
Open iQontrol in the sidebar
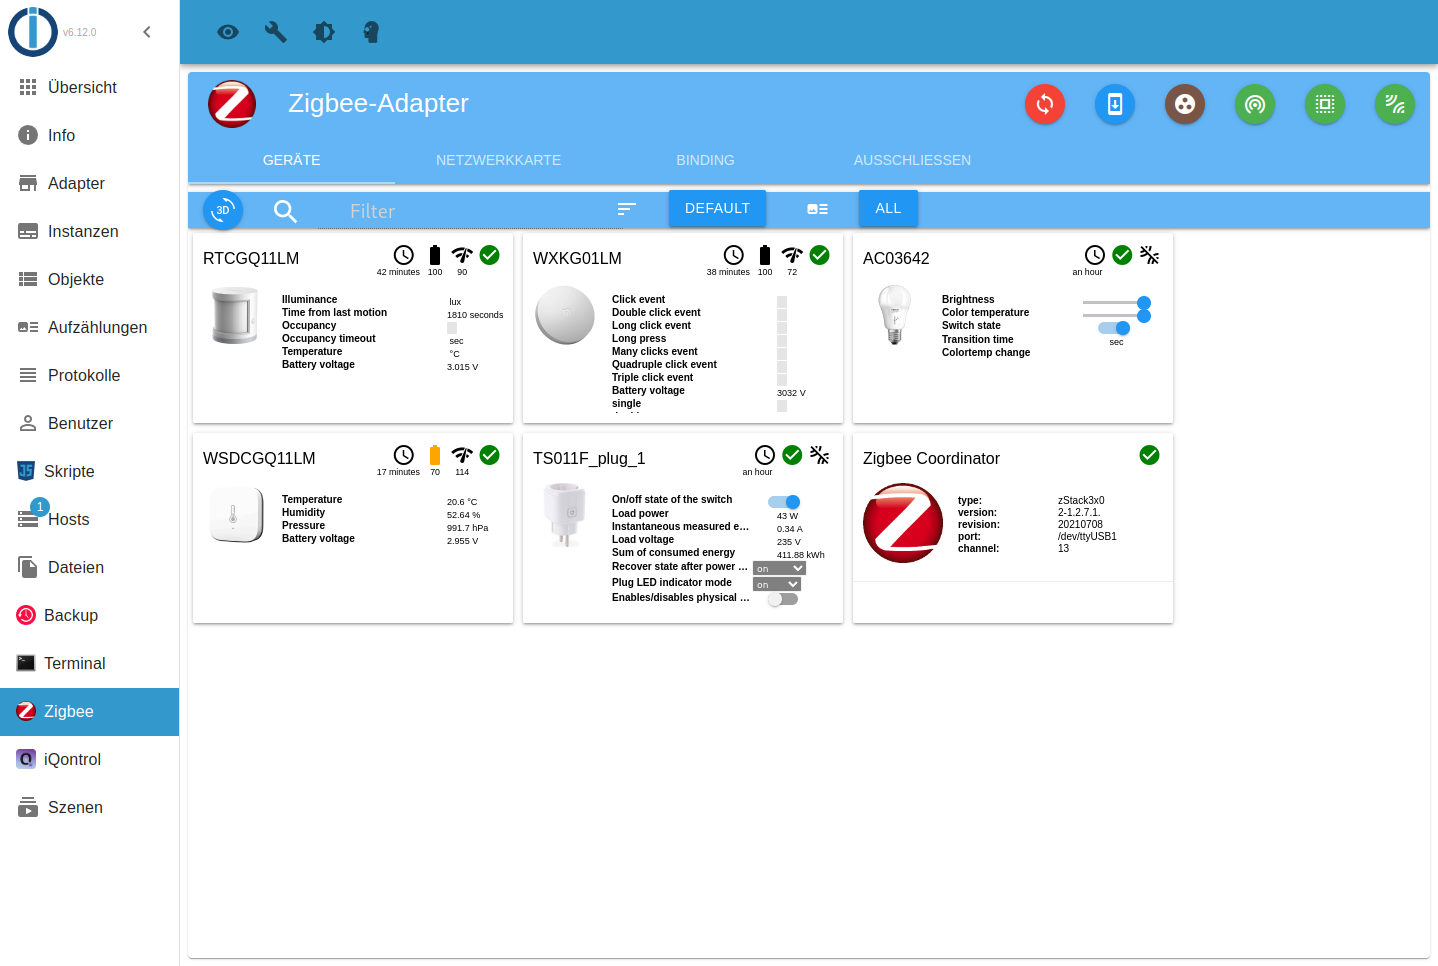tap(90, 760)
